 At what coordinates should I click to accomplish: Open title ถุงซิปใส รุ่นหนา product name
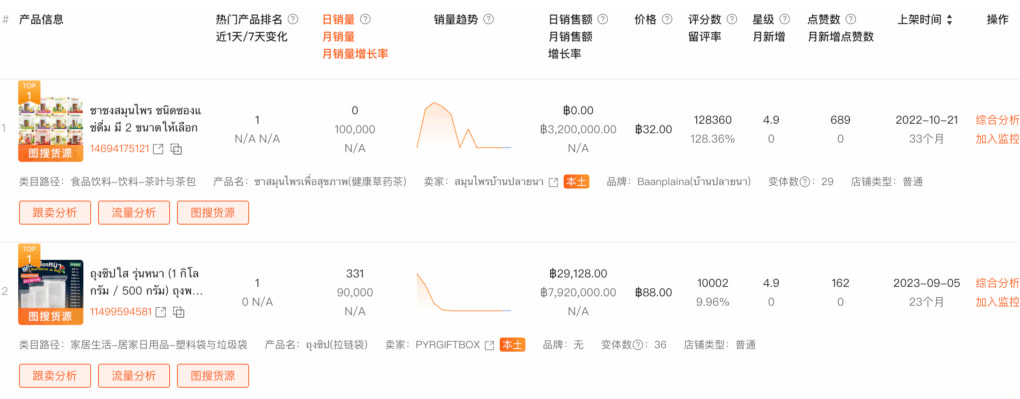coord(146,282)
